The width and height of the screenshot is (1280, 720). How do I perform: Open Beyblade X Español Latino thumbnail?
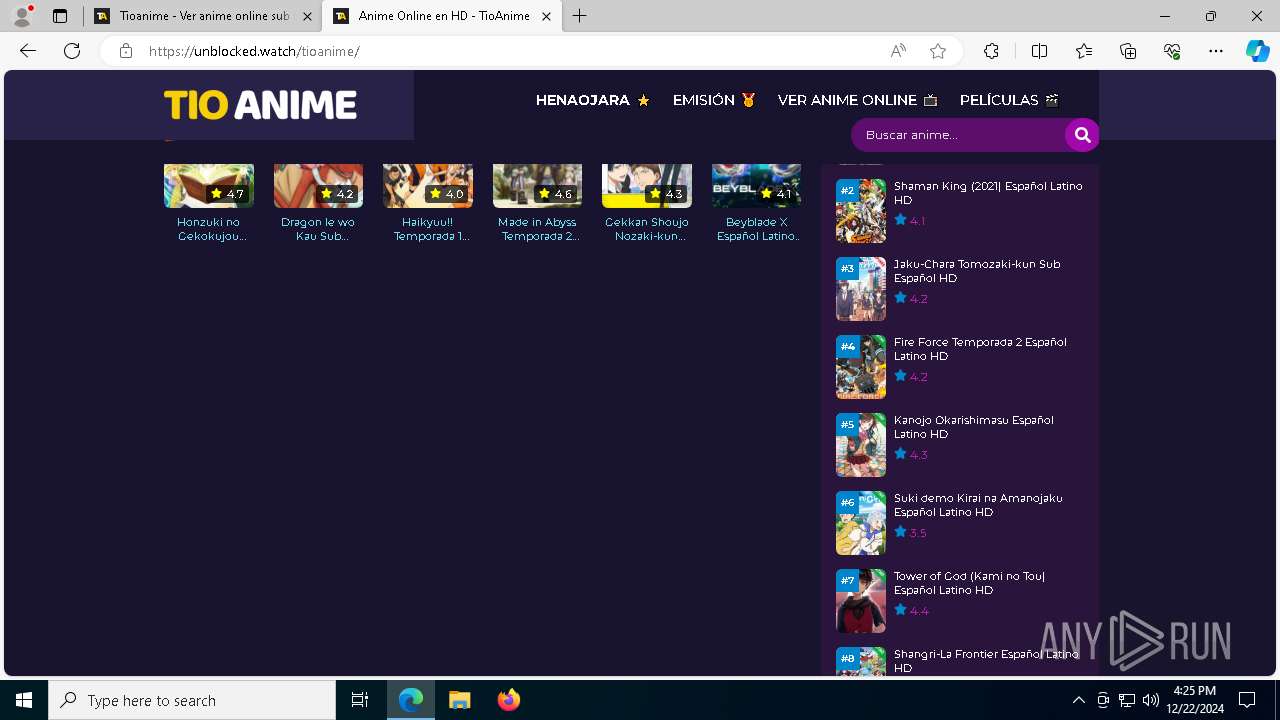click(x=756, y=185)
